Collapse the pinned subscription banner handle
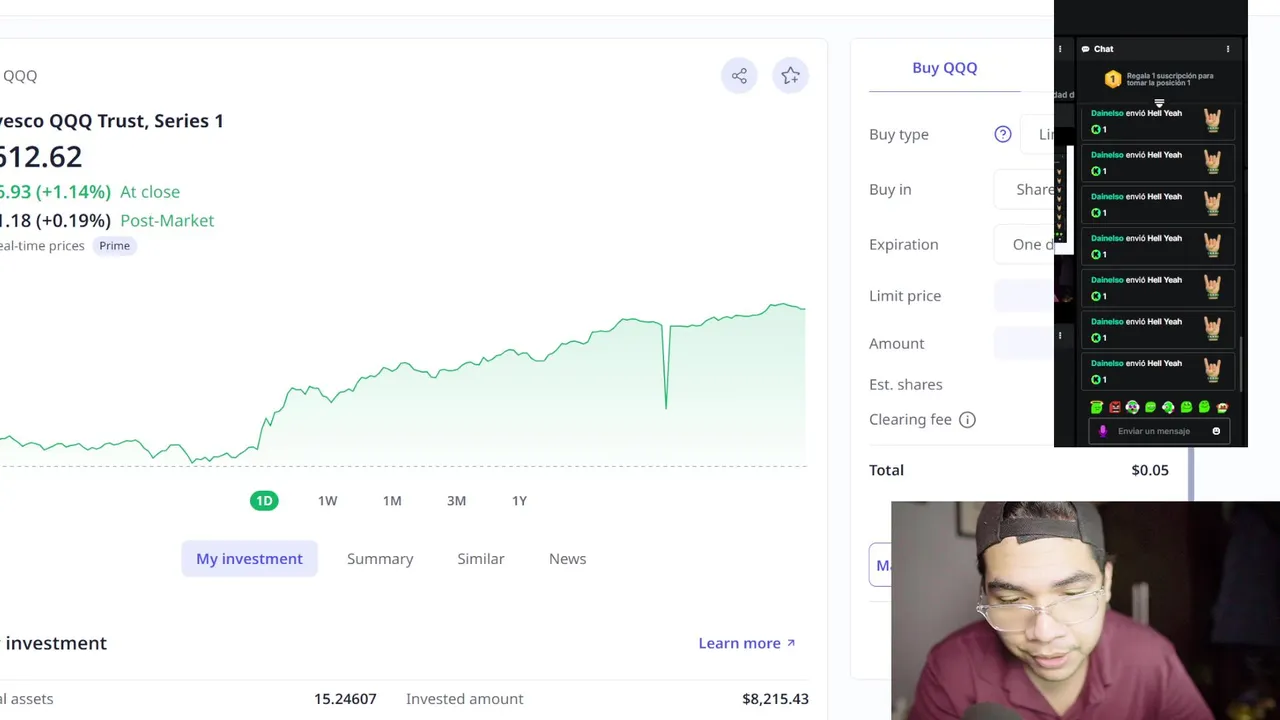 tap(1159, 103)
